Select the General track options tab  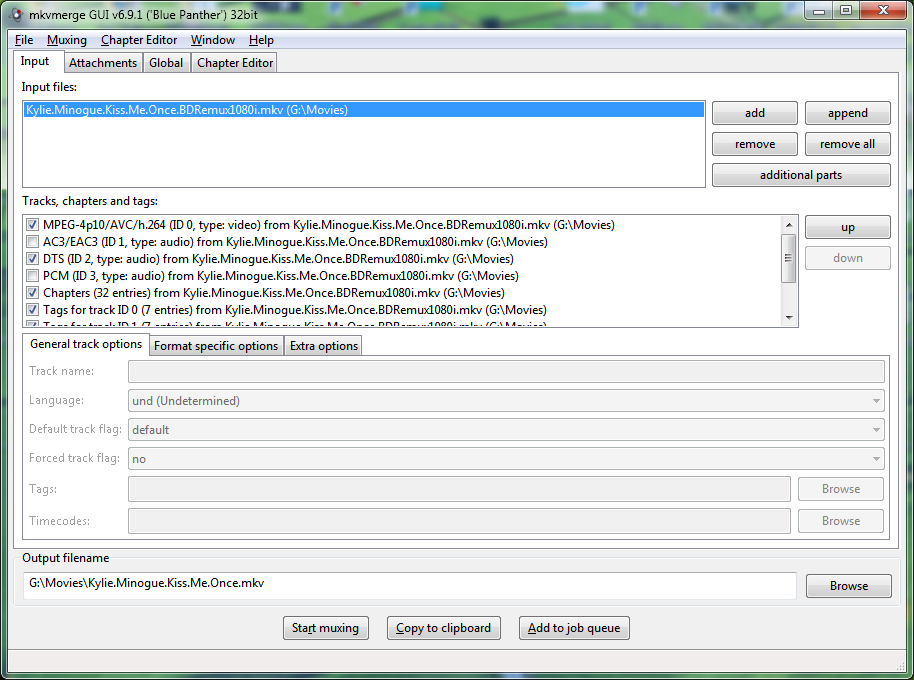[86, 344]
